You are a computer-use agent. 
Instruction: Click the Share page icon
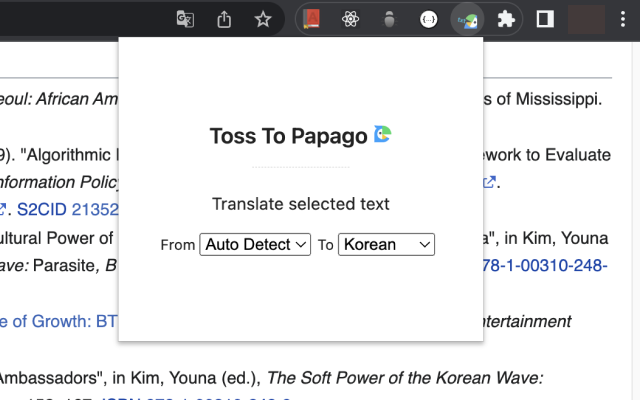(x=224, y=19)
